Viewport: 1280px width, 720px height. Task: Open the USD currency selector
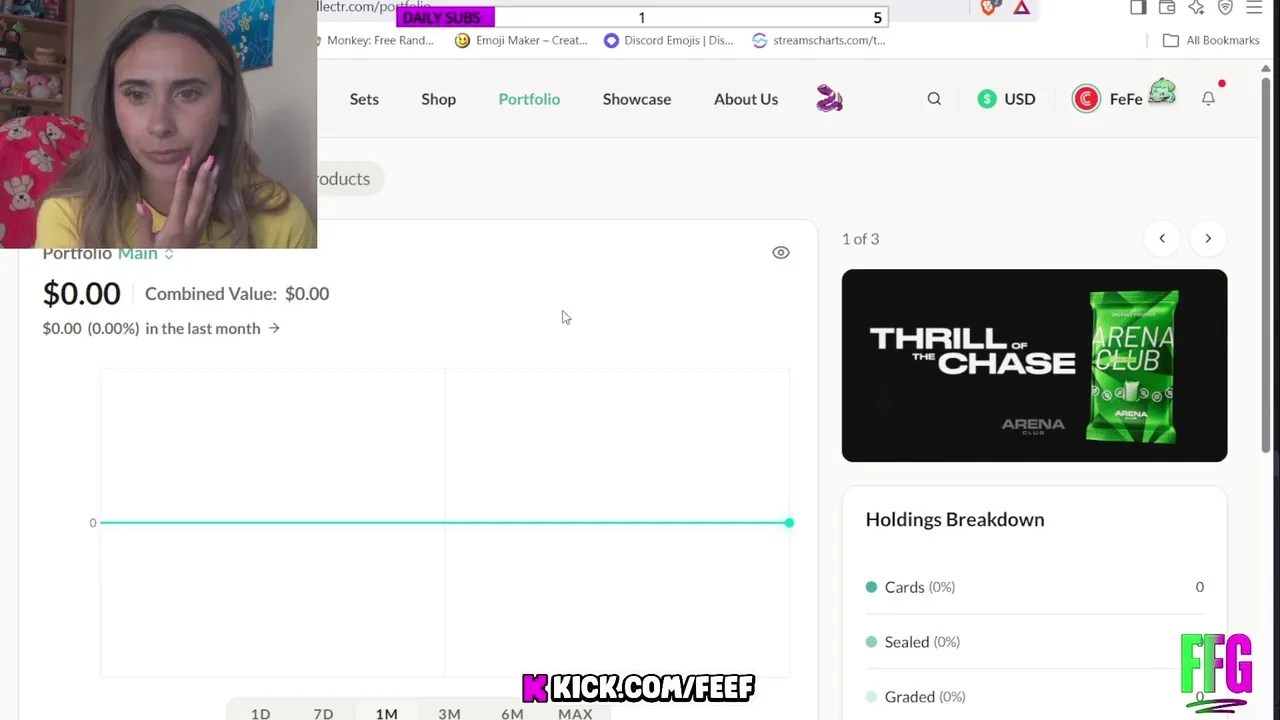coord(1007,99)
